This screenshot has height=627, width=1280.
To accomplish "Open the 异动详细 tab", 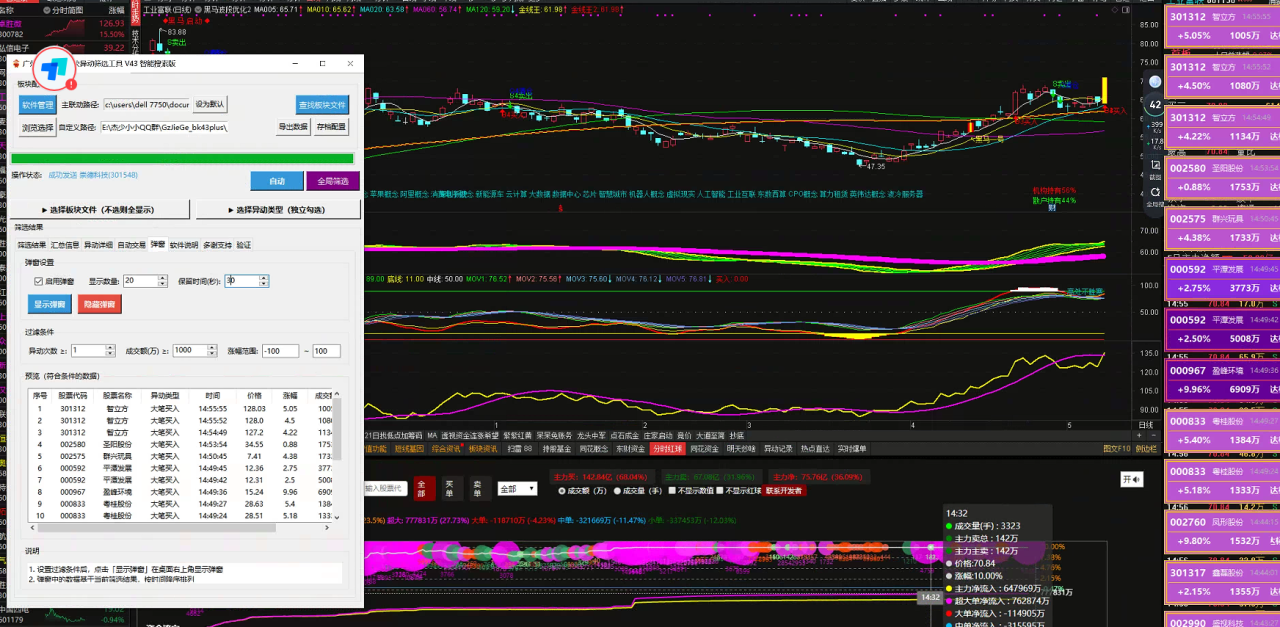I will click(98, 244).
